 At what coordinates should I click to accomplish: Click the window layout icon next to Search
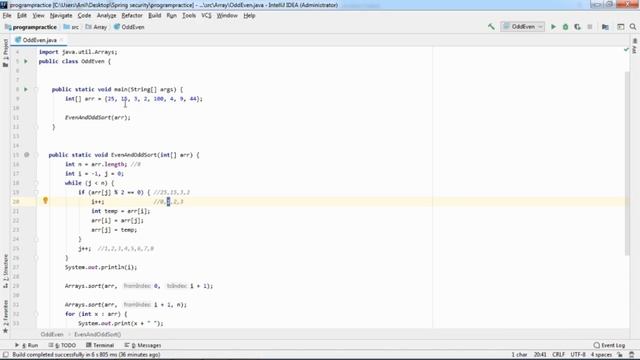point(620,27)
